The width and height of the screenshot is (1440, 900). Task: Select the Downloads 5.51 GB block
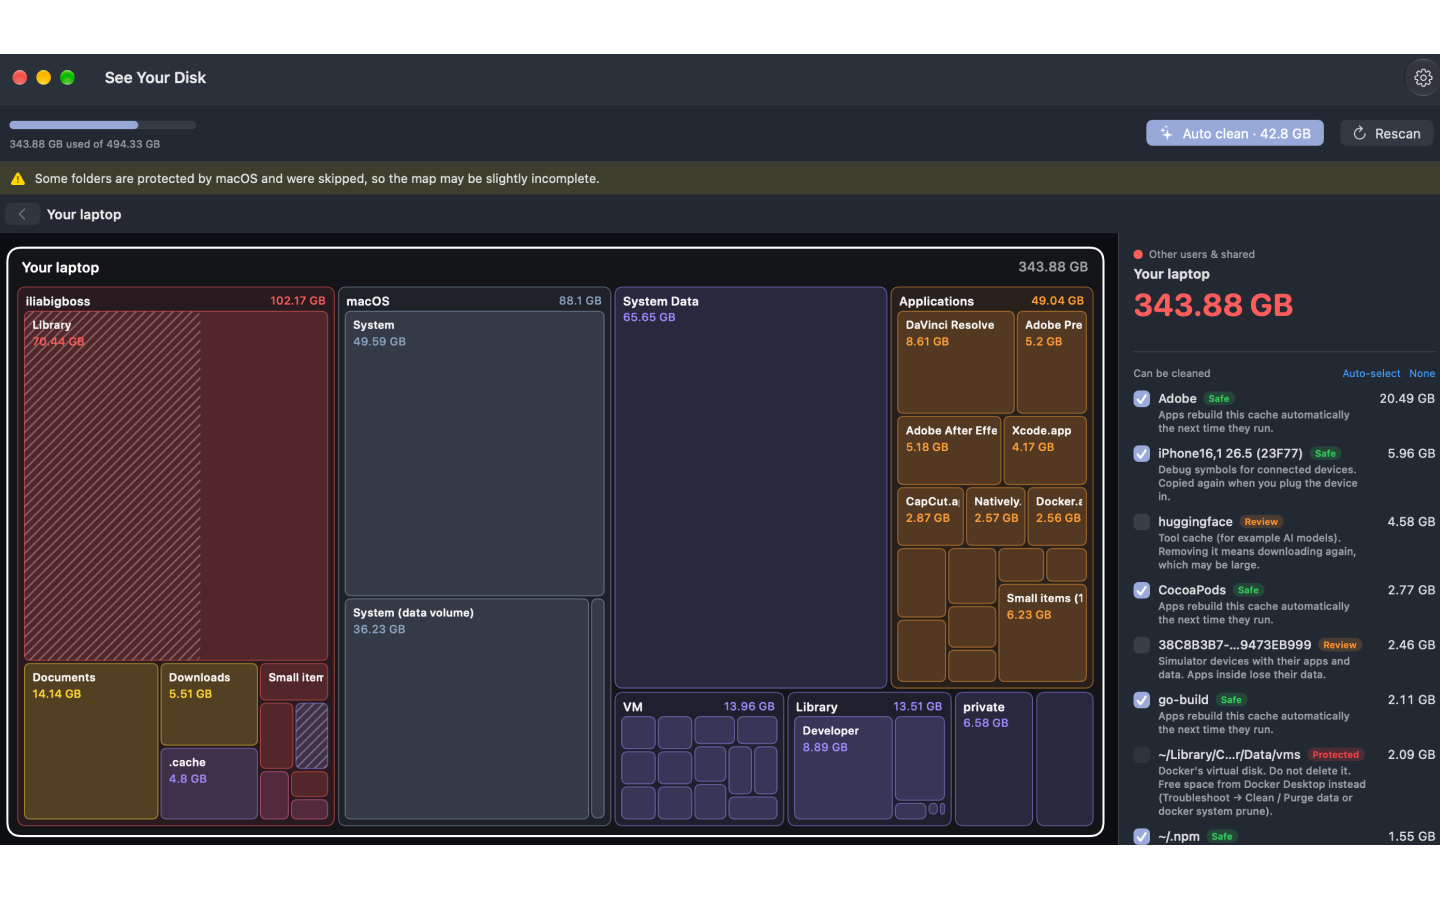point(209,704)
